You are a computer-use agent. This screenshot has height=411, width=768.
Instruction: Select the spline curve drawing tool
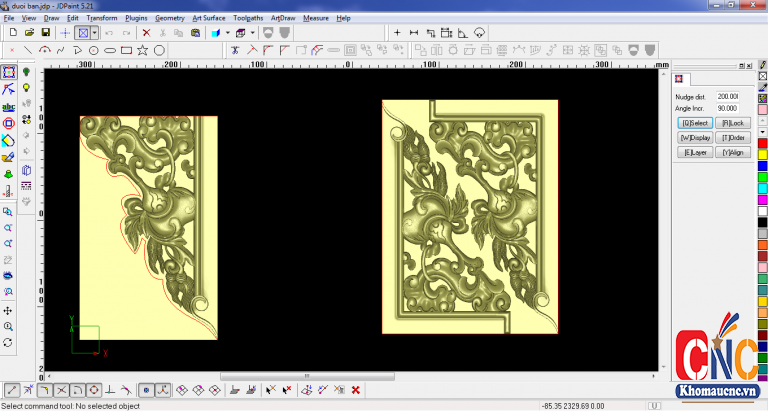60,49
